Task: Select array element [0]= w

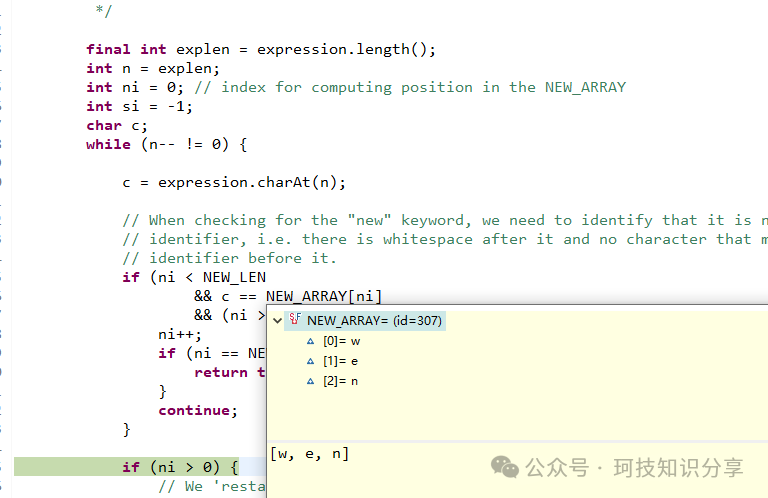Action: [341, 341]
